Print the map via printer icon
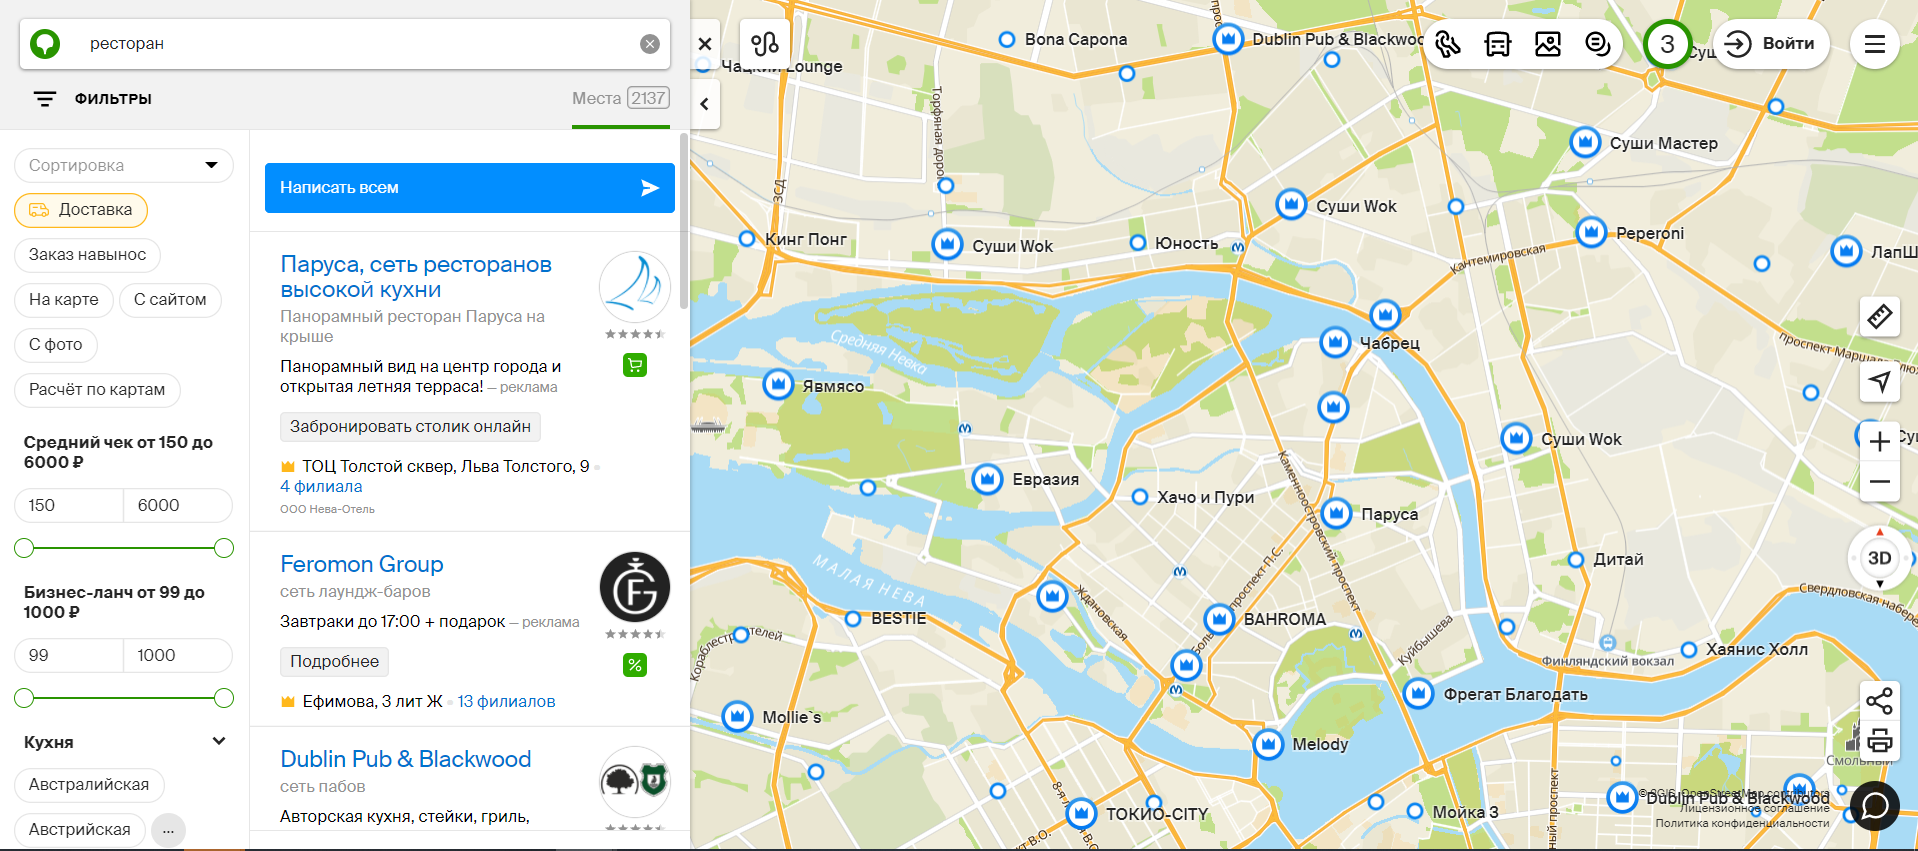 click(x=1880, y=741)
